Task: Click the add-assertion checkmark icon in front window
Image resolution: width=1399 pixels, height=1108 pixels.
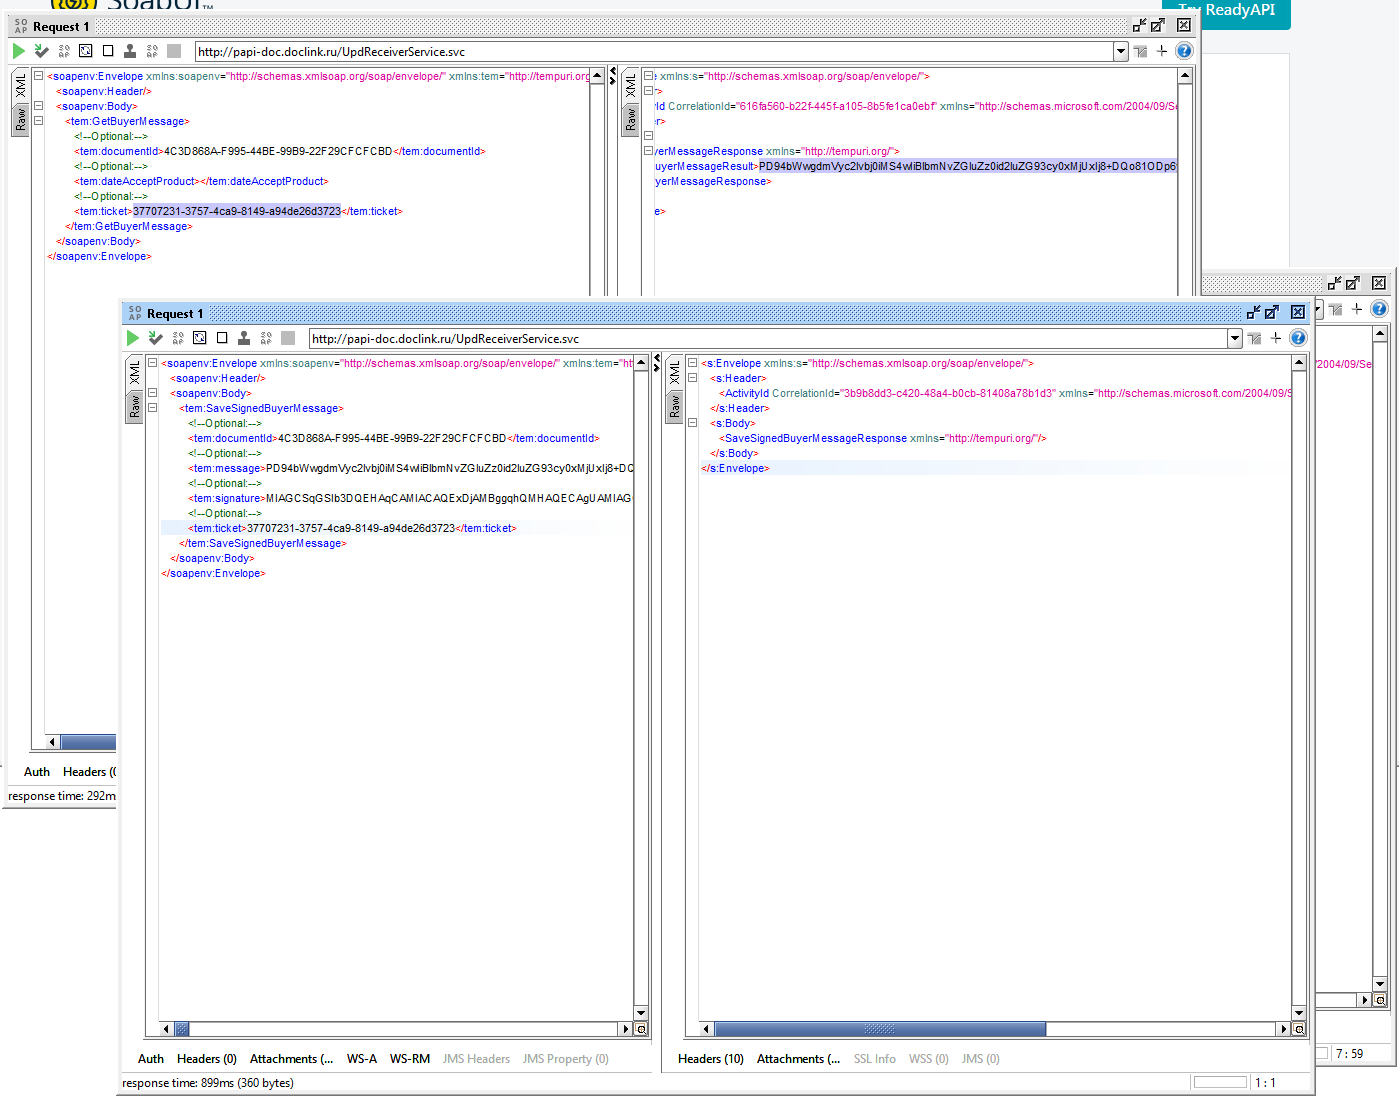Action: coord(155,338)
